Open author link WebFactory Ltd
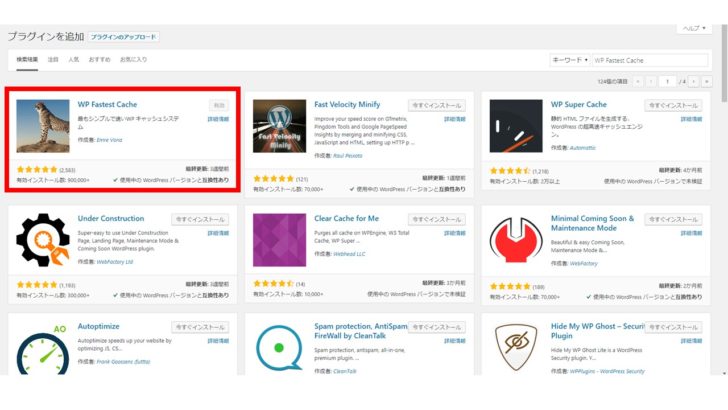This screenshot has width=728, height=410. [x=115, y=262]
